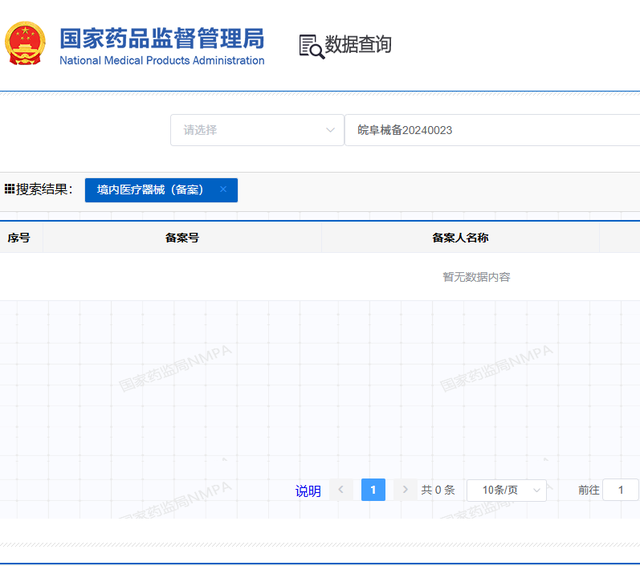Click the grid icon beside 搜索结果

pyautogui.click(x=9, y=189)
